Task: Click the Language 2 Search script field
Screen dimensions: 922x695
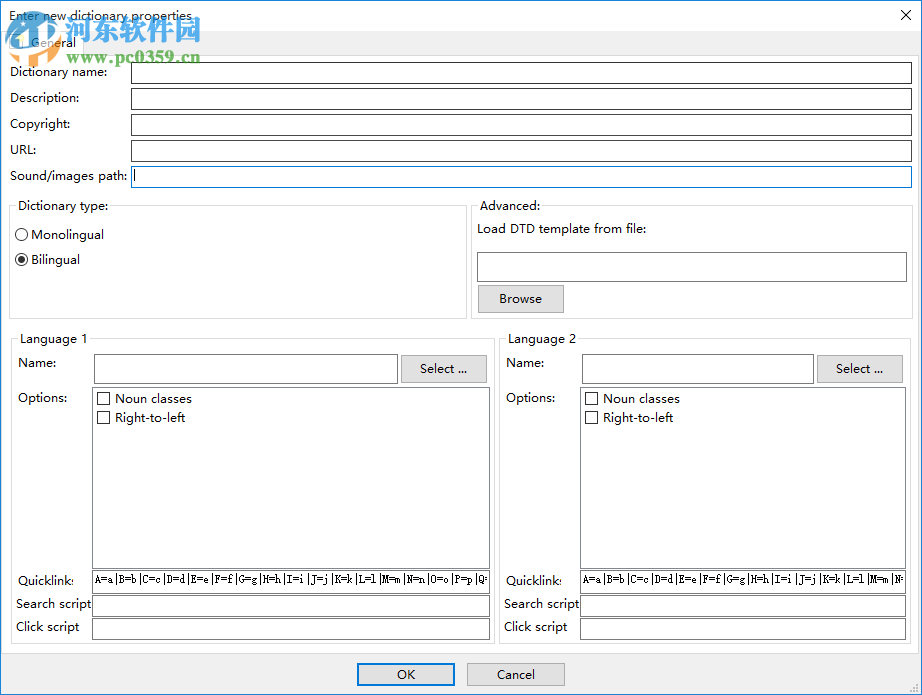Action: pos(742,606)
